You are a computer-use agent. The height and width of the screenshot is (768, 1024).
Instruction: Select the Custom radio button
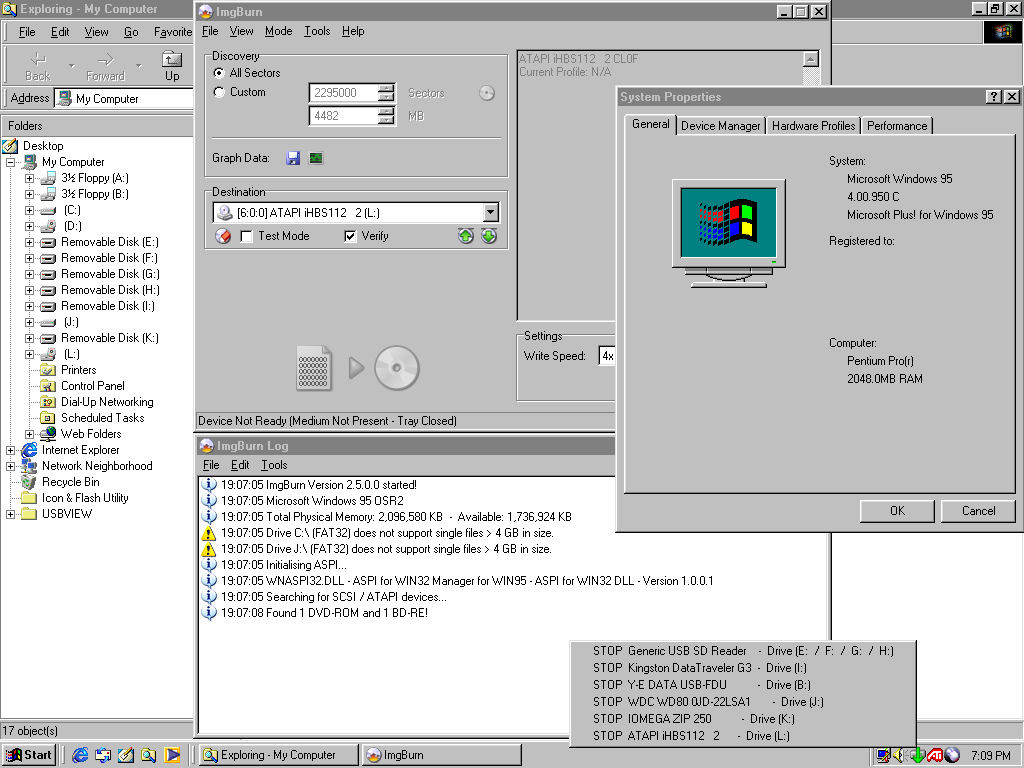[x=219, y=93]
